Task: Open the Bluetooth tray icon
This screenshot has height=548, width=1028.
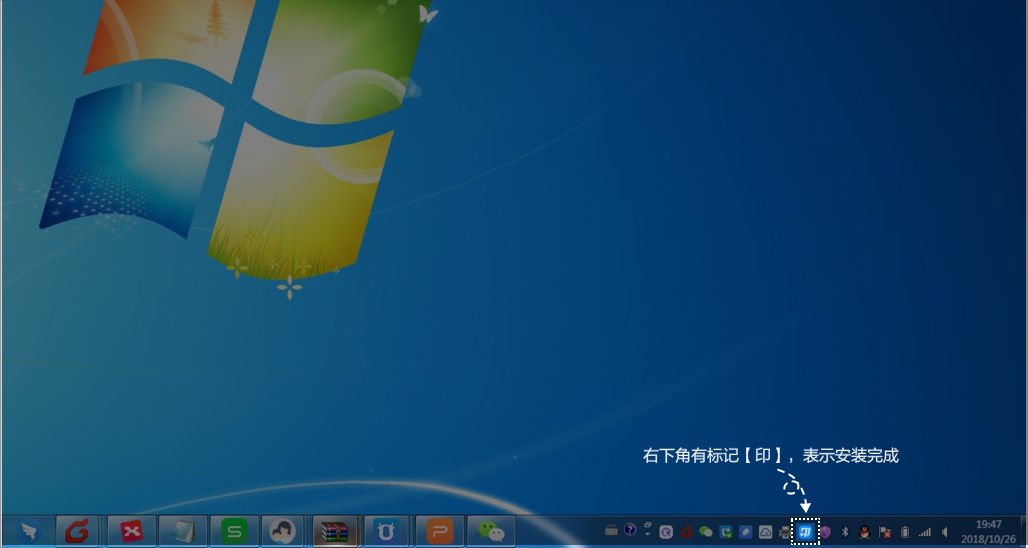Action: (845, 532)
